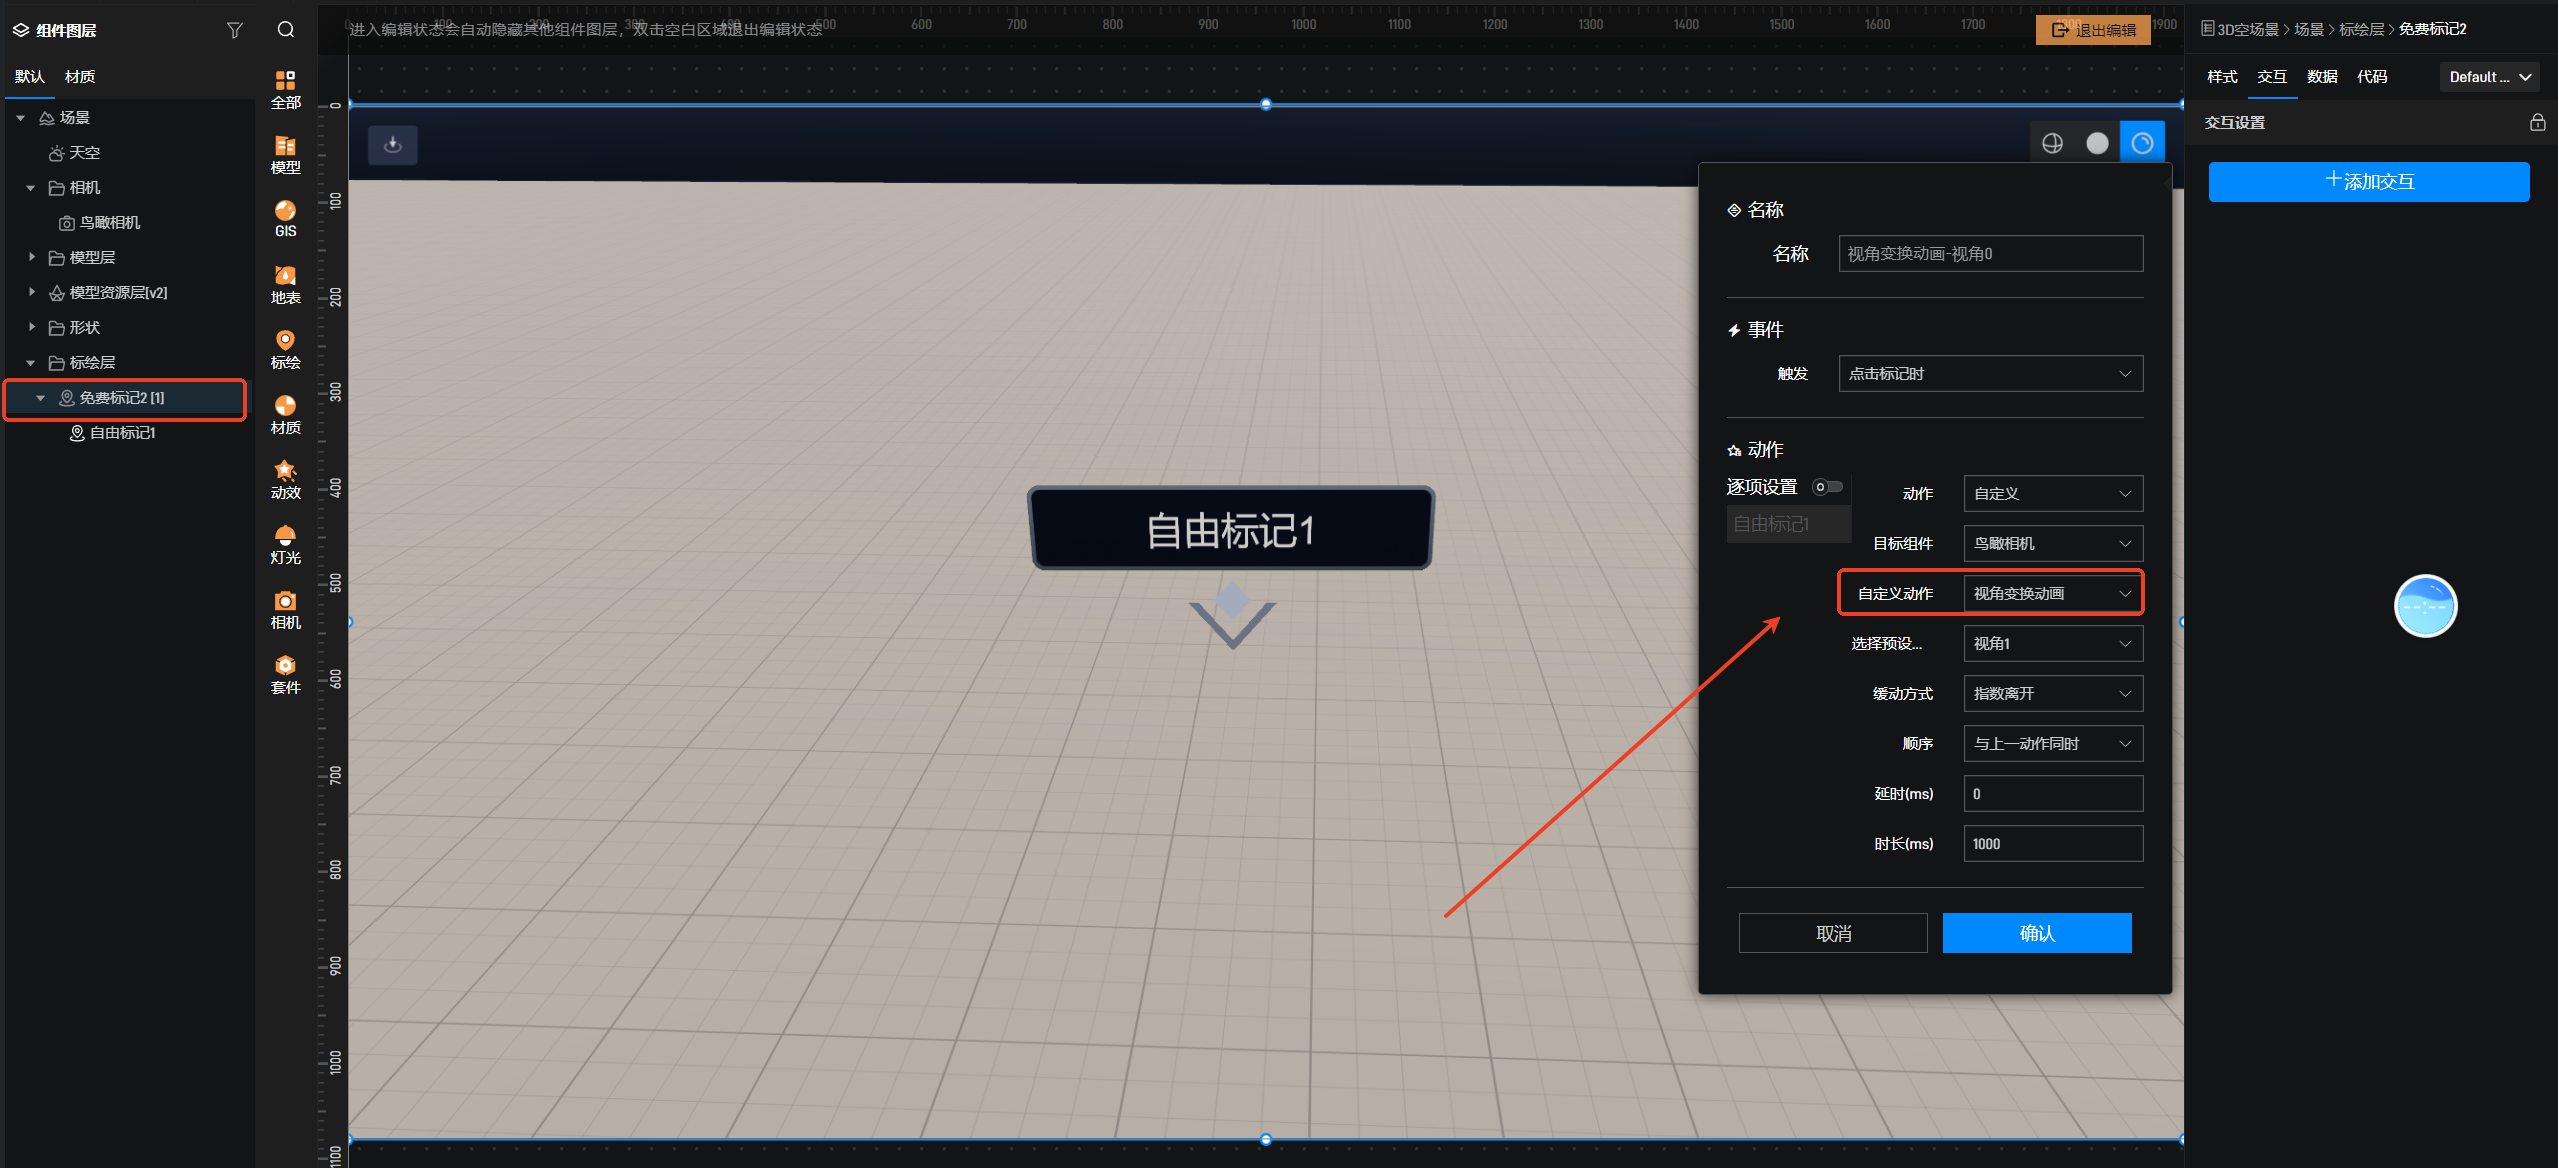The image size is (2558, 1168).
Task: Toggle the 逐项设置 switch
Action: (x=1828, y=487)
